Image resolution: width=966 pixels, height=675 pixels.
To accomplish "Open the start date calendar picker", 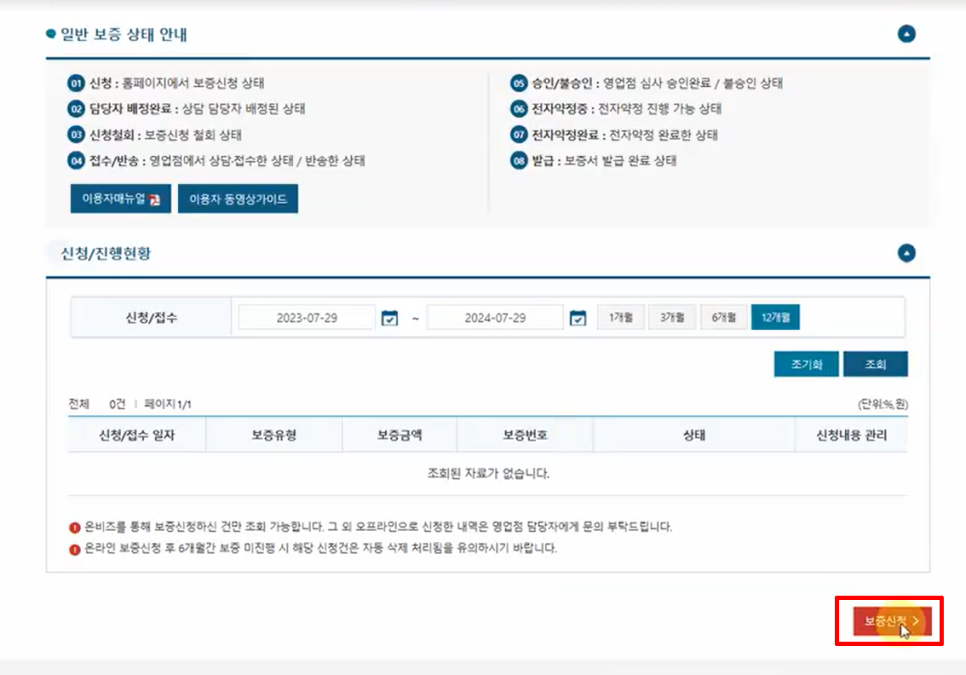I will (x=390, y=318).
